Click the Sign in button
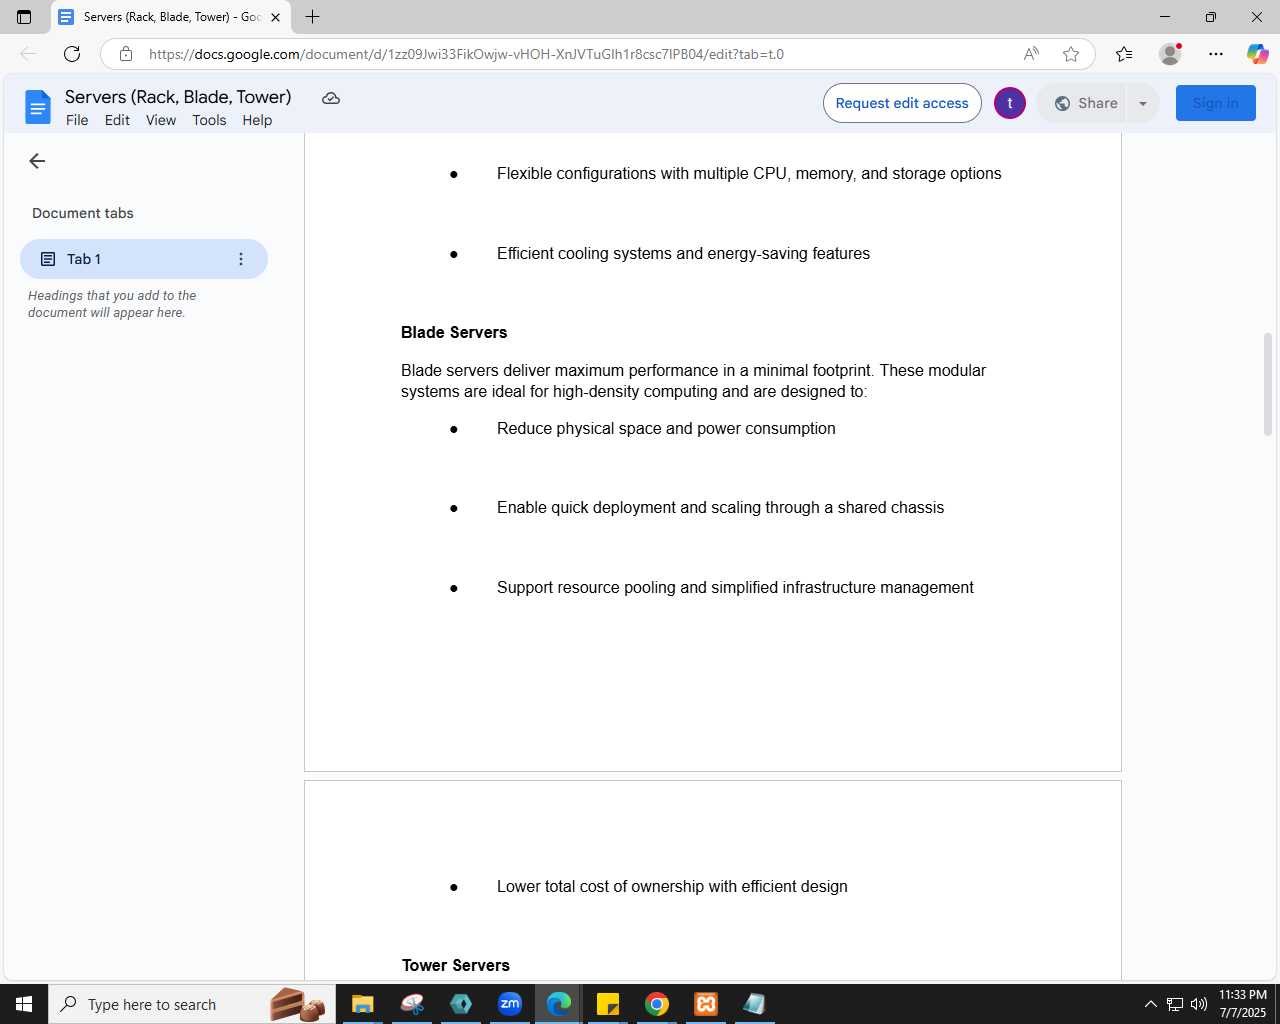Viewport: 1280px width, 1024px height. tap(1216, 103)
